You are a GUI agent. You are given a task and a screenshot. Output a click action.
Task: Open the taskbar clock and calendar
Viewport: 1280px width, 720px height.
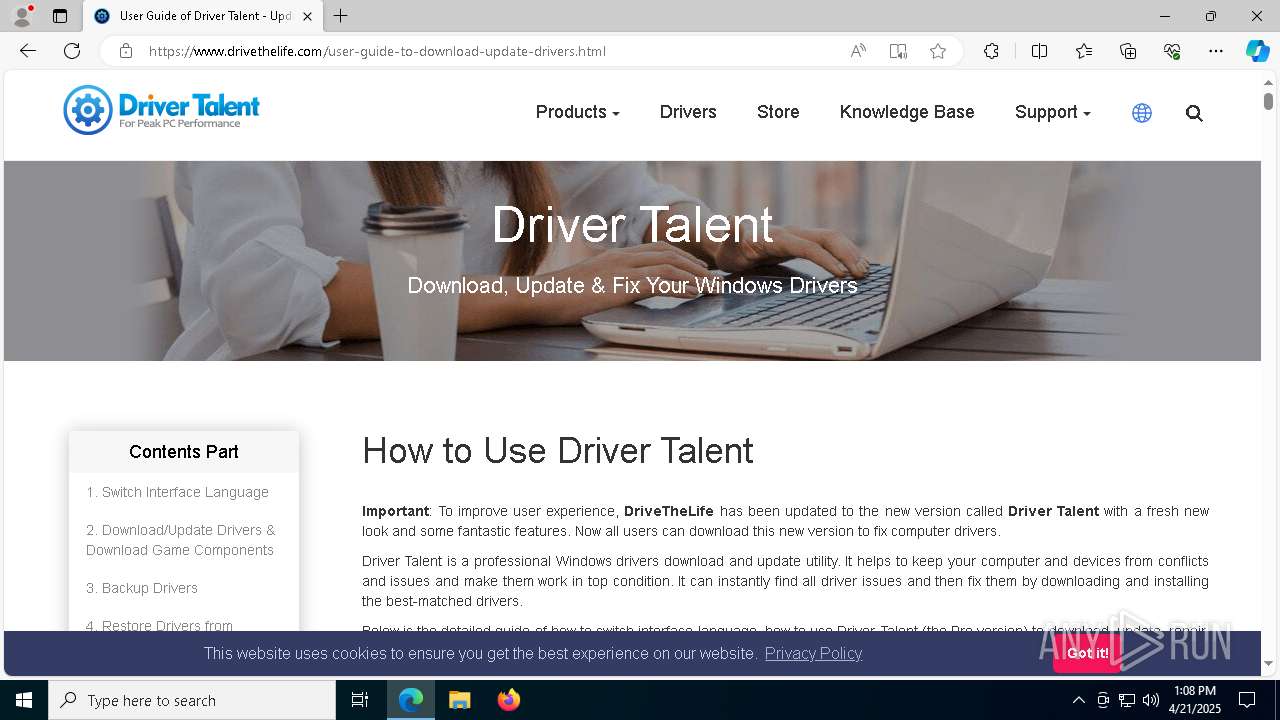click(x=1194, y=700)
